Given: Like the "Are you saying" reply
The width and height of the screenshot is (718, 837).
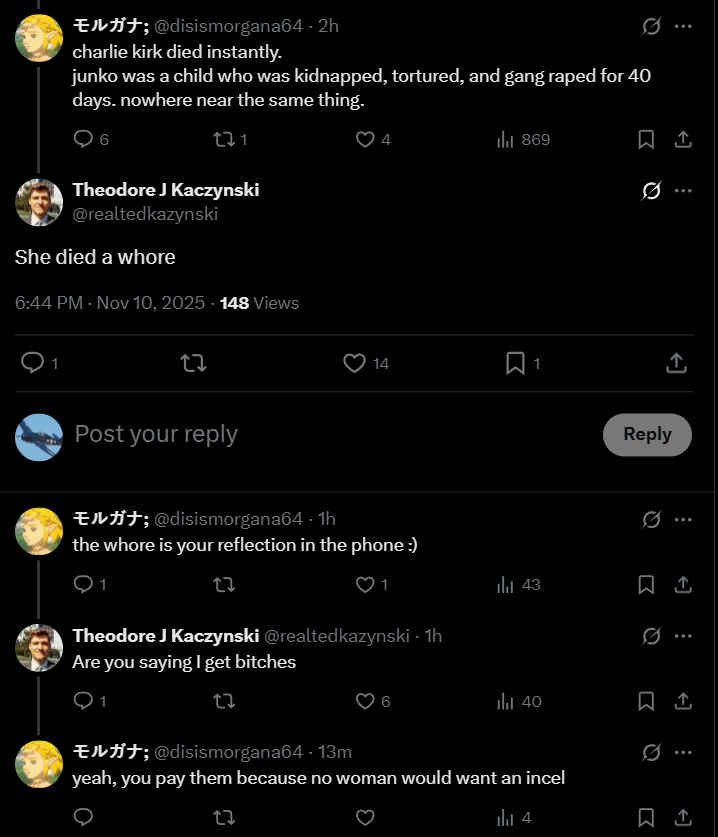Looking at the screenshot, I should [366, 702].
